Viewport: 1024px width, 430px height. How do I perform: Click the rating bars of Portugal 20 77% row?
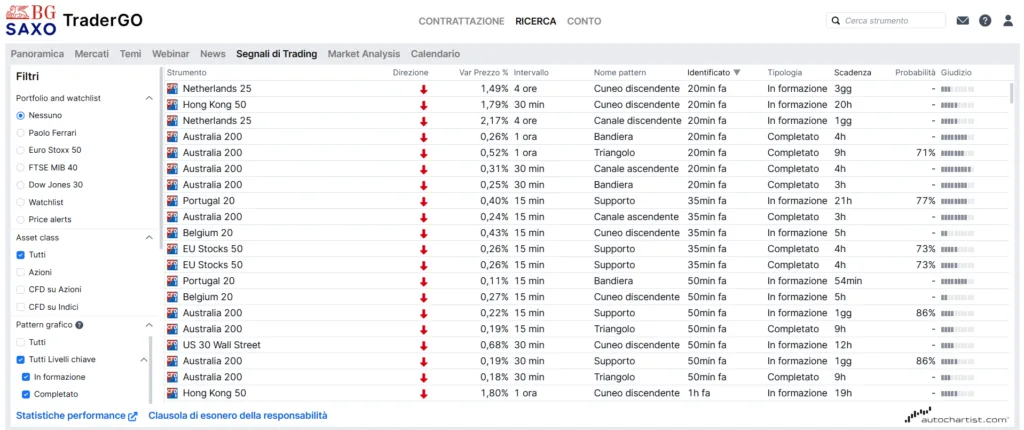point(957,201)
